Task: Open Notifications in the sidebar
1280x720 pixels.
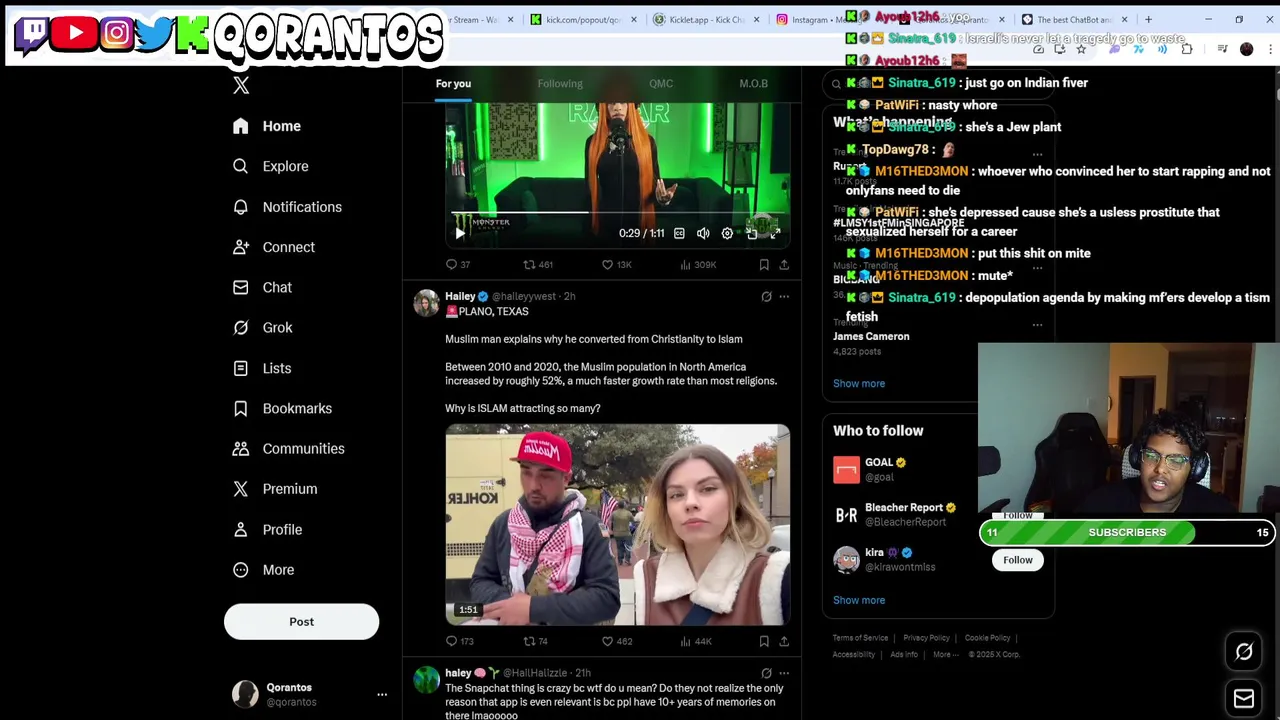Action: (x=287, y=207)
